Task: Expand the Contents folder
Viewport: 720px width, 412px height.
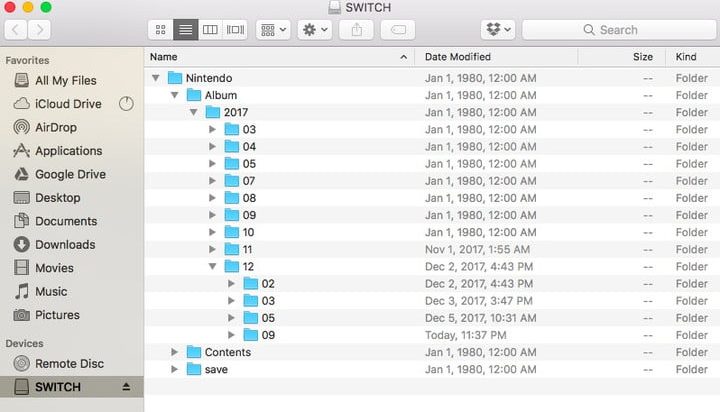Action: click(x=175, y=352)
